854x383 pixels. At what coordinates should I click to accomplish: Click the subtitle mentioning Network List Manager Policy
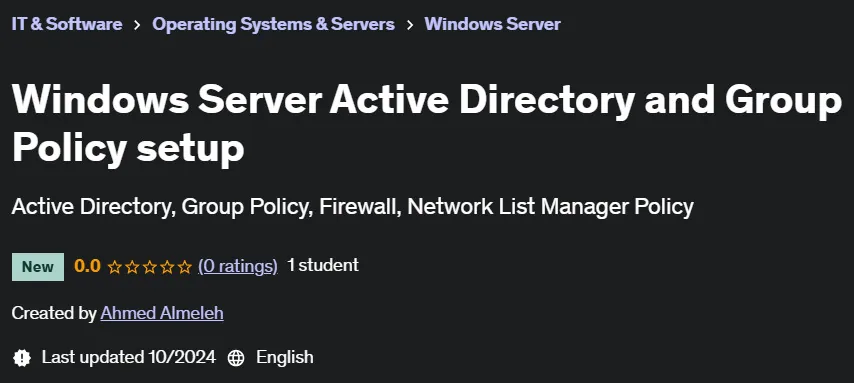coord(352,207)
